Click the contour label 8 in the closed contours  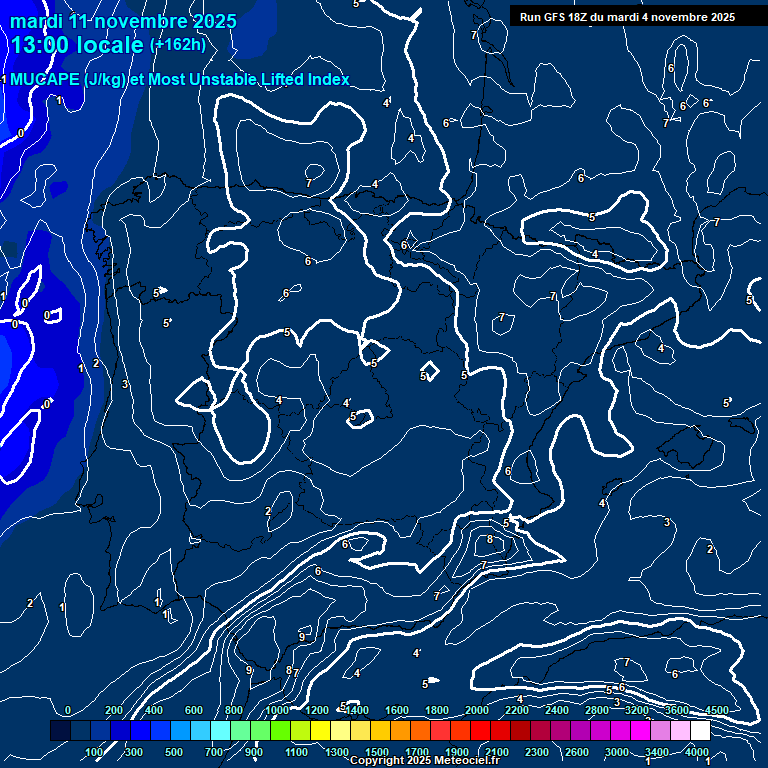[x=489, y=540]
